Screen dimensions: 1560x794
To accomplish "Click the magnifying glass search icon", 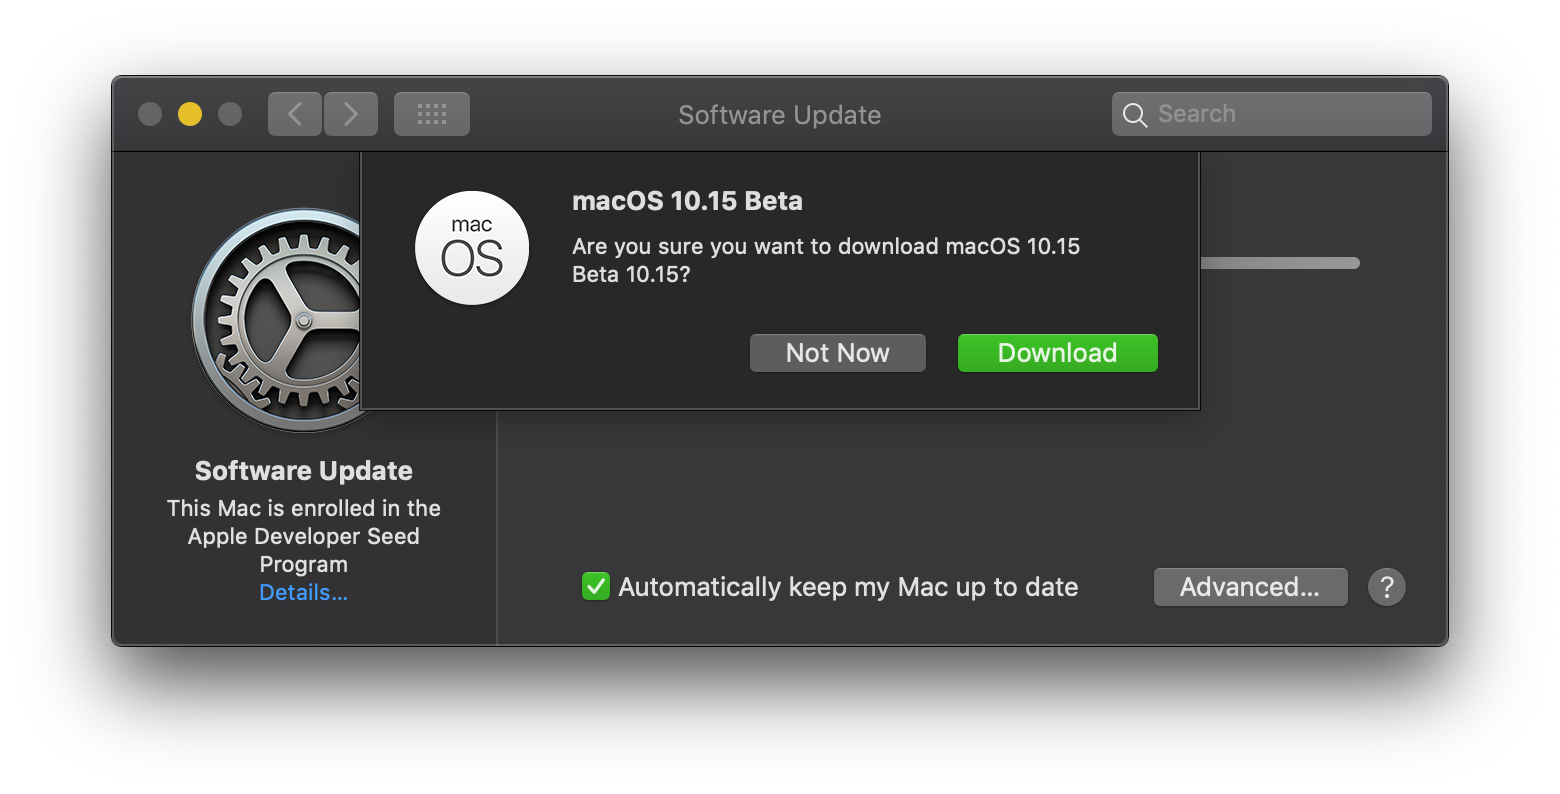I will 1134,115.
